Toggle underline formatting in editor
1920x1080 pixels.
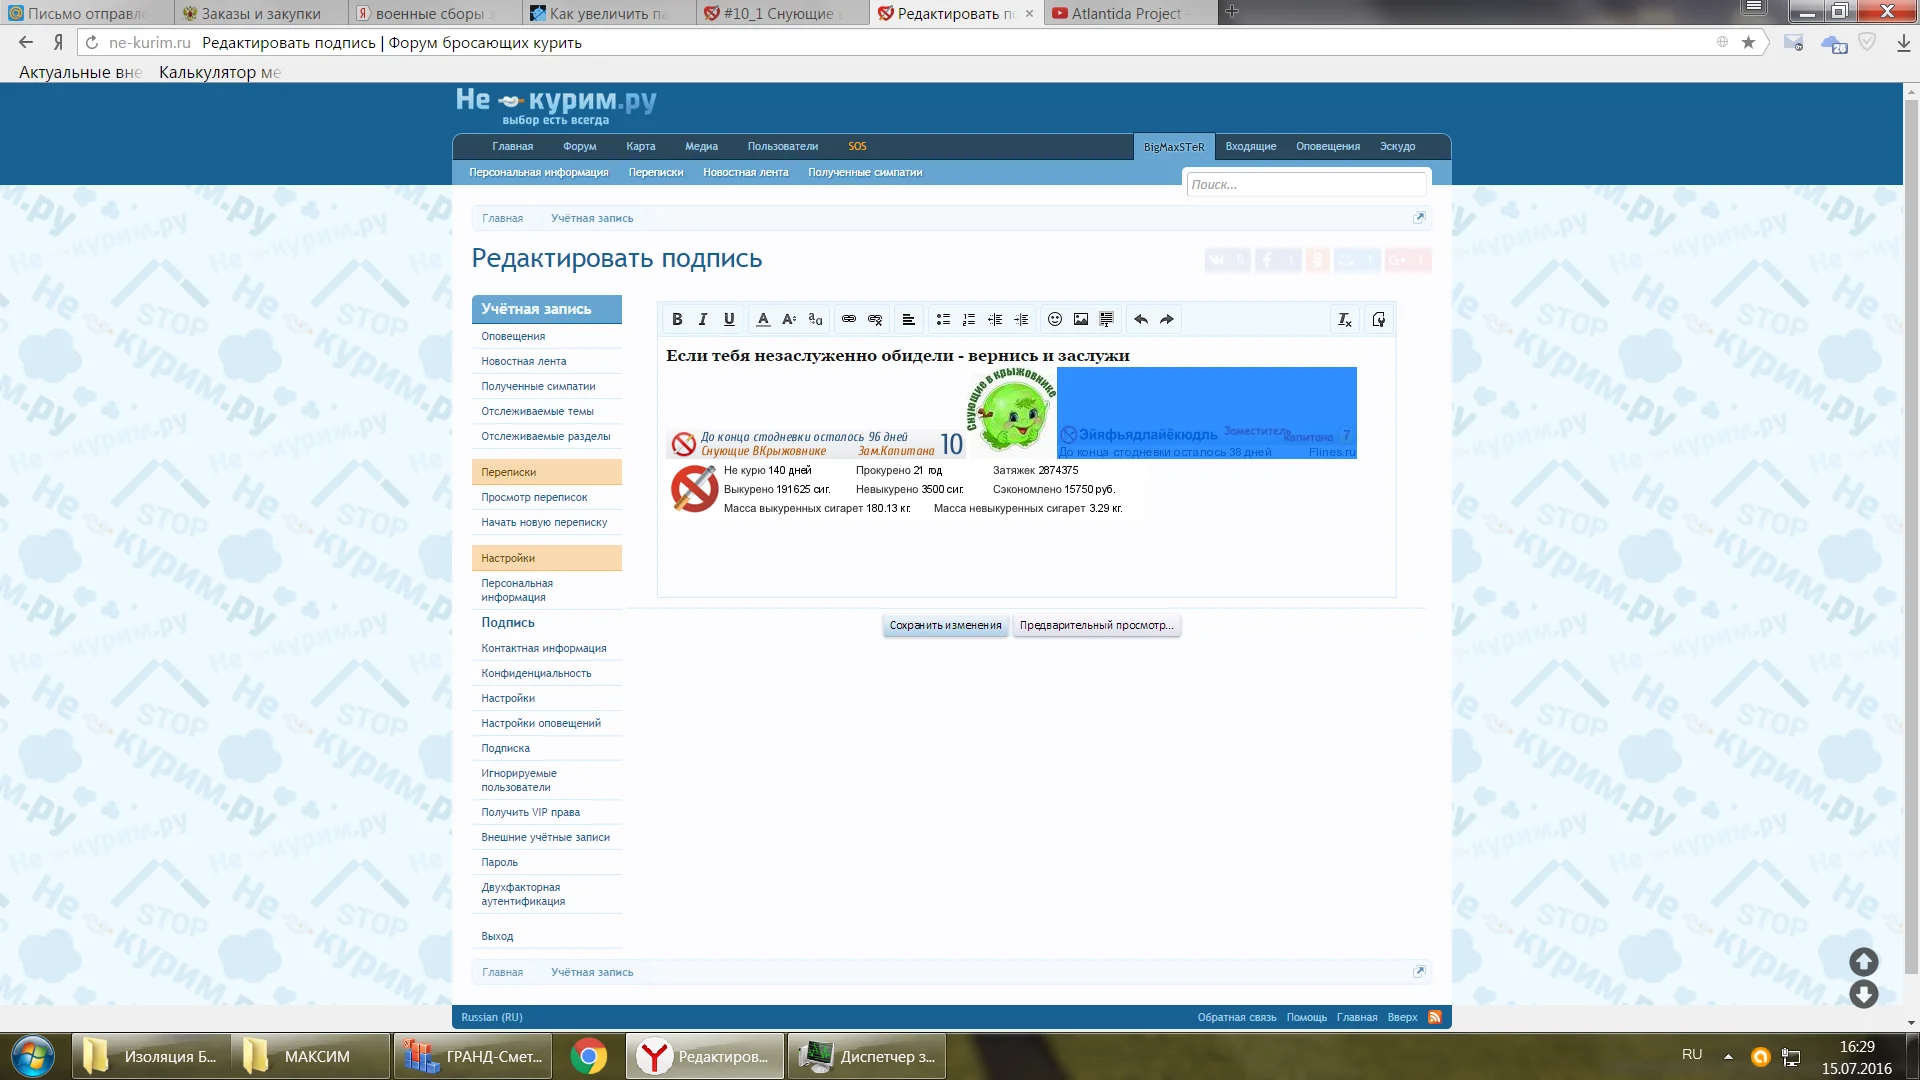(729, 319)
